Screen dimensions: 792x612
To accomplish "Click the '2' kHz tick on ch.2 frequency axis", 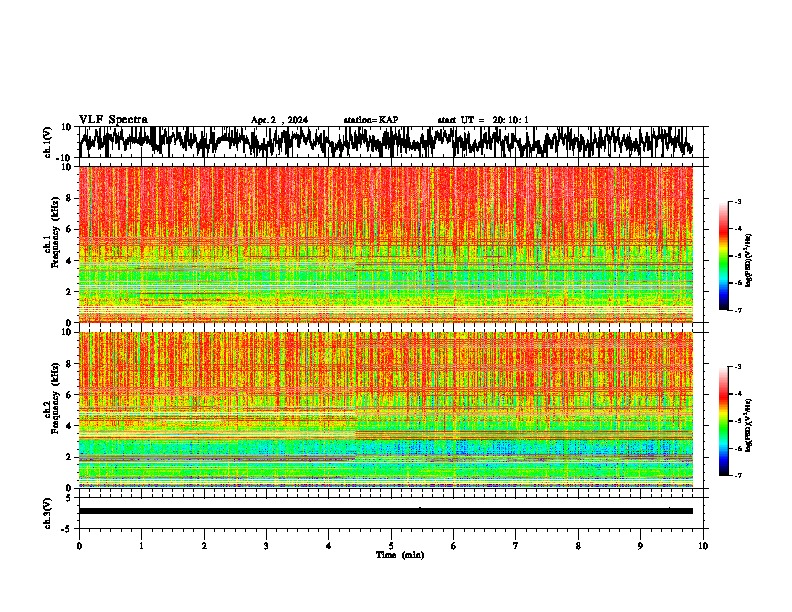I will tap(70, 457).
